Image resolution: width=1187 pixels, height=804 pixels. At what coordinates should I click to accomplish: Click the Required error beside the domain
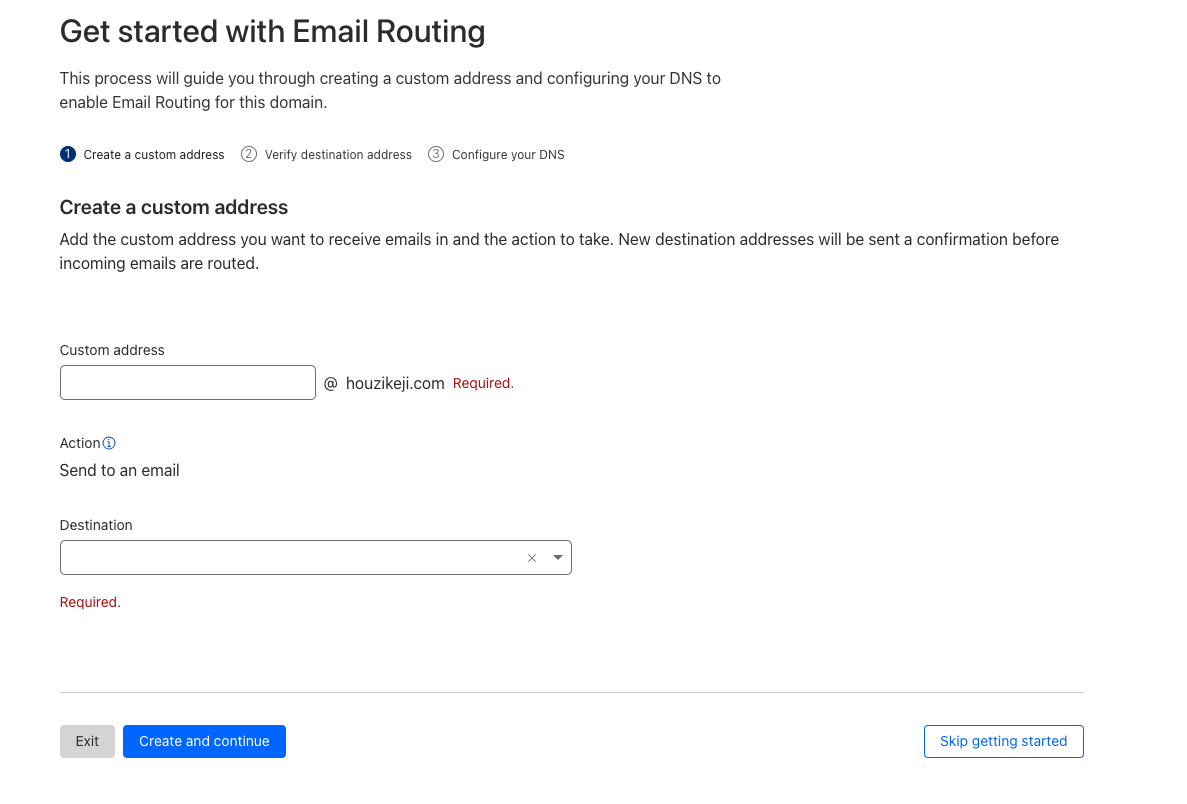point(483,383)
